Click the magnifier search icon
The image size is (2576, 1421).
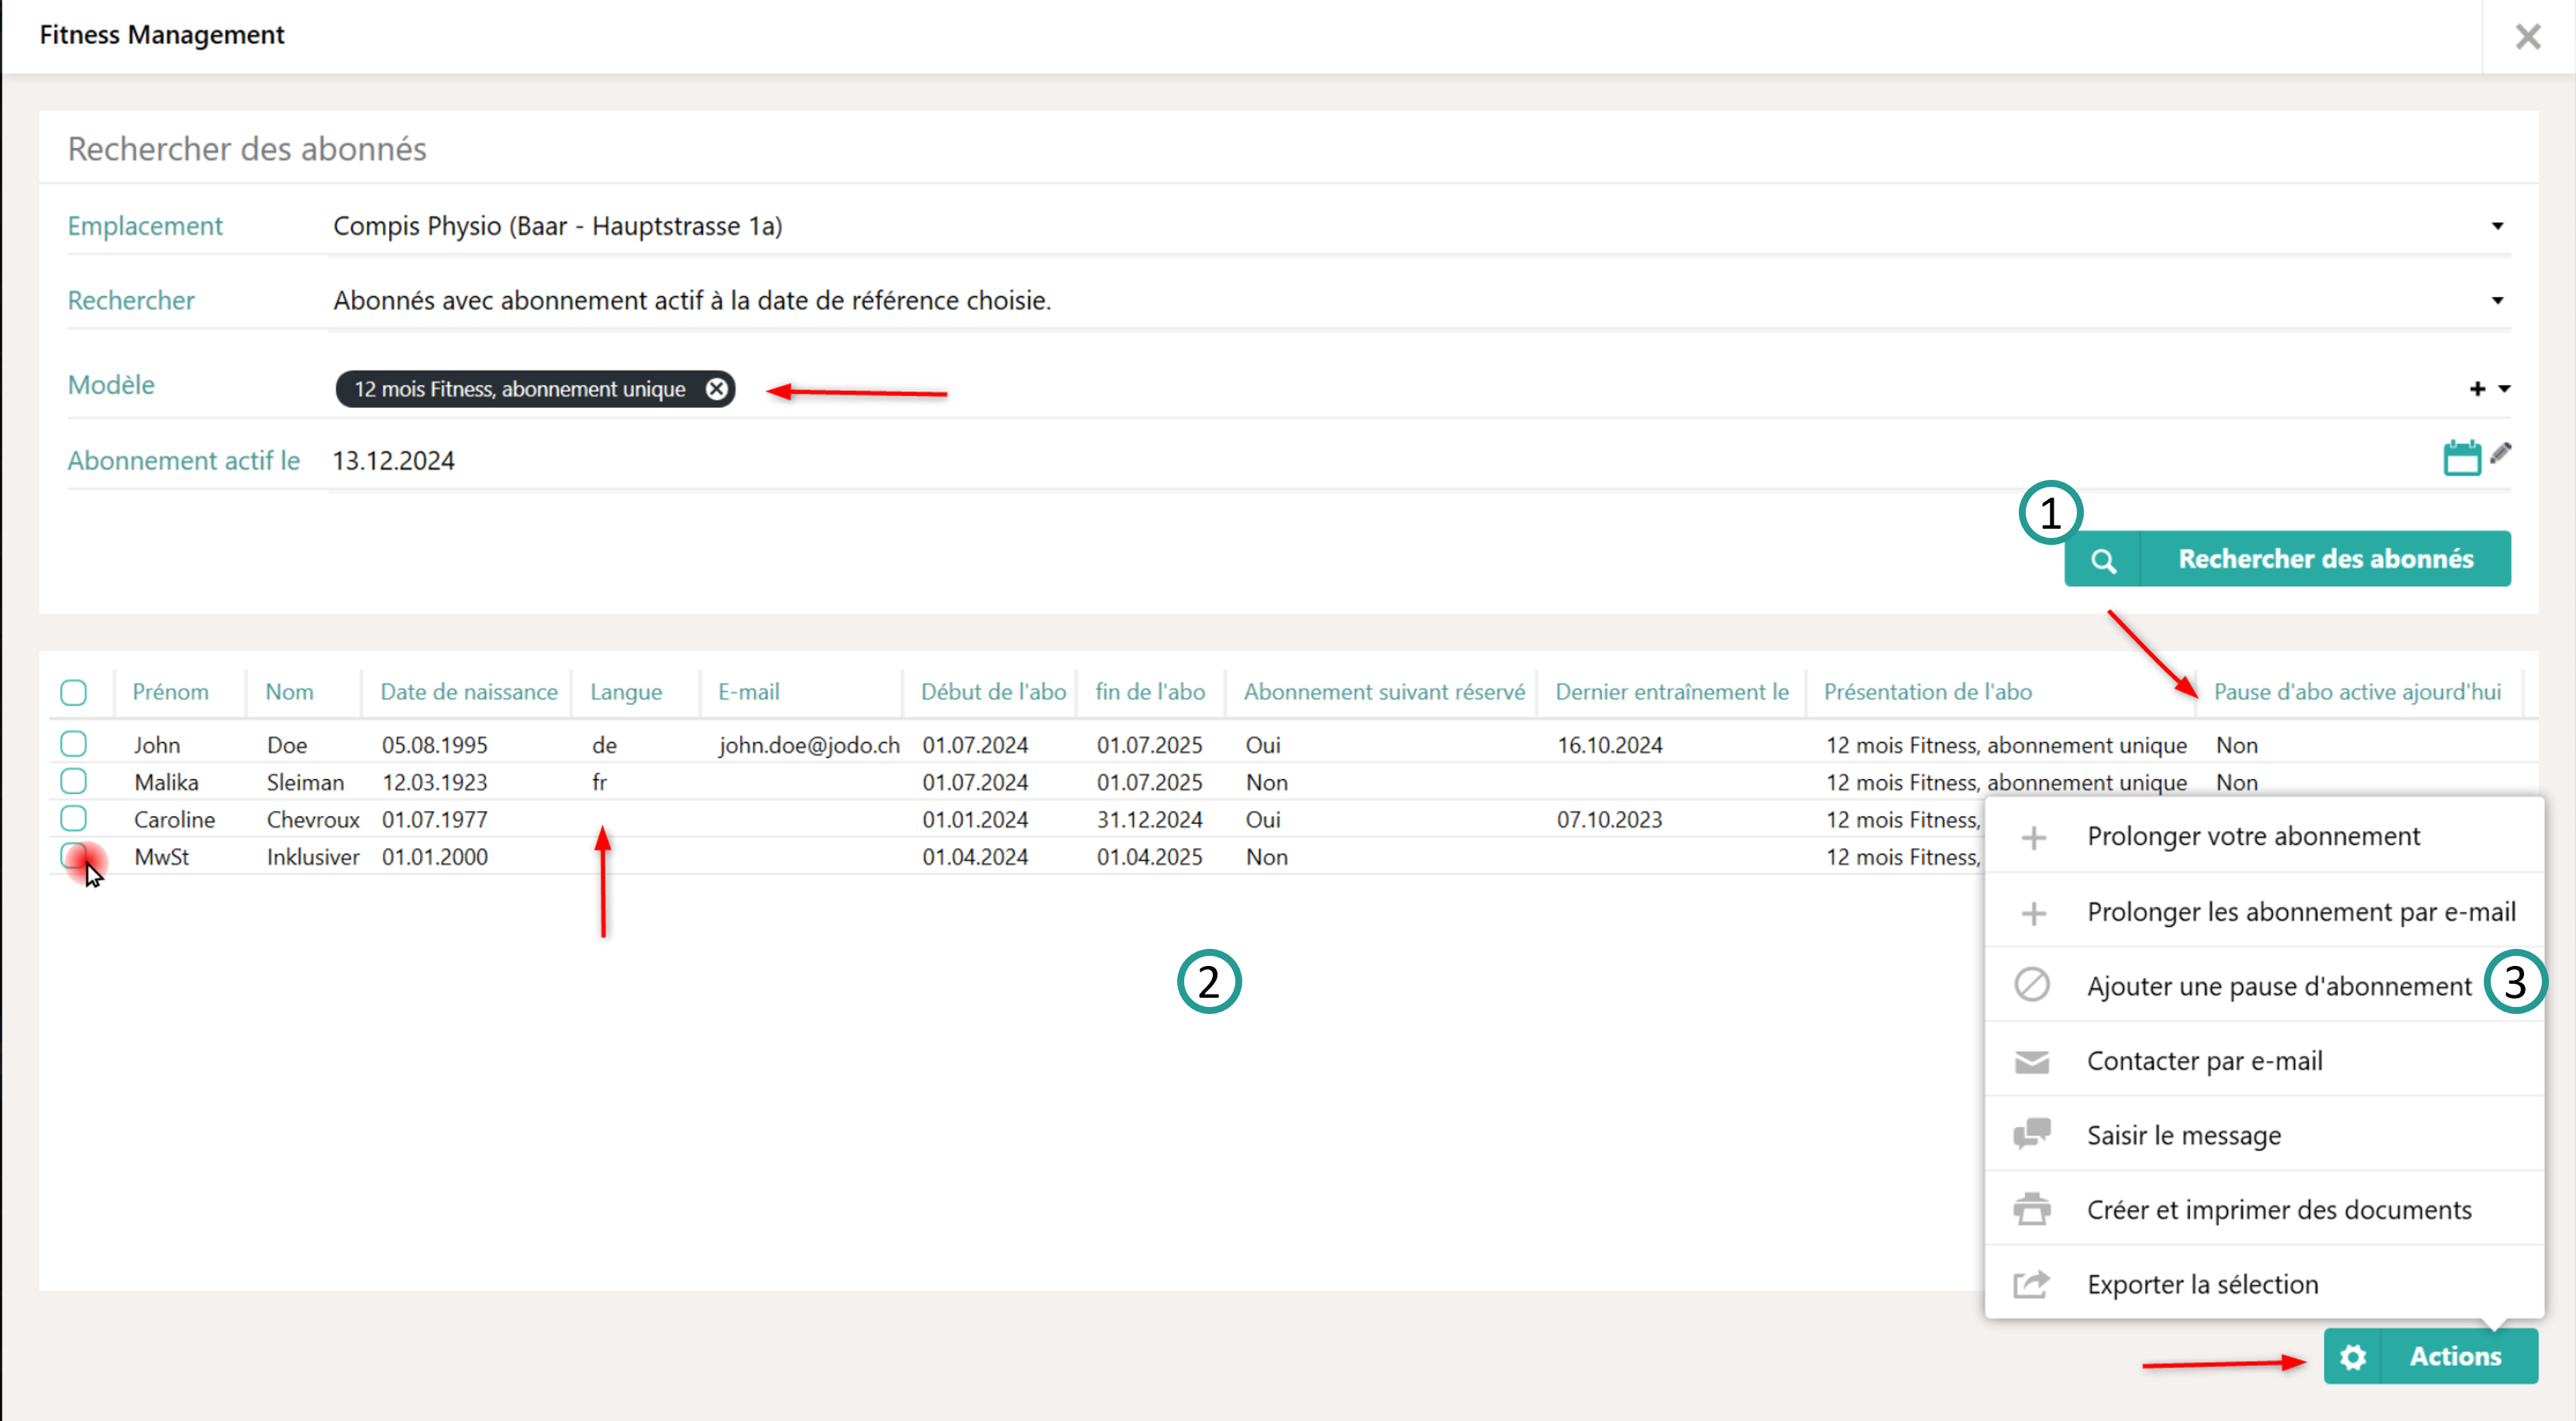coord(2103,561)
